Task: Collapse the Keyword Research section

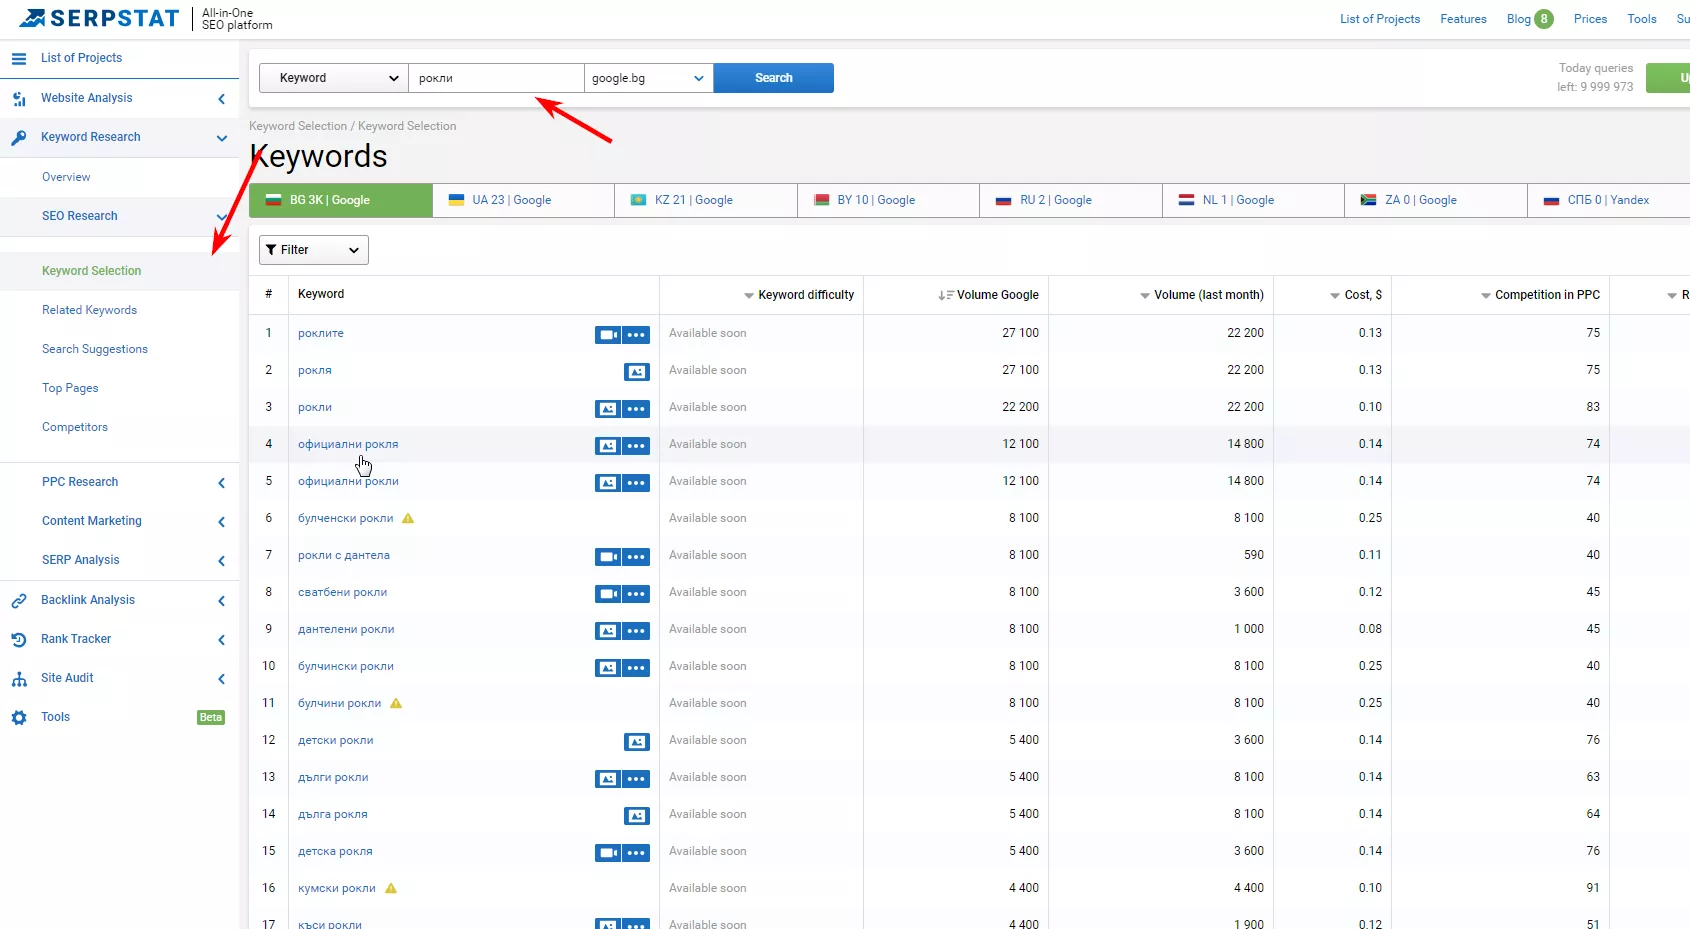Action: point(221,138)
